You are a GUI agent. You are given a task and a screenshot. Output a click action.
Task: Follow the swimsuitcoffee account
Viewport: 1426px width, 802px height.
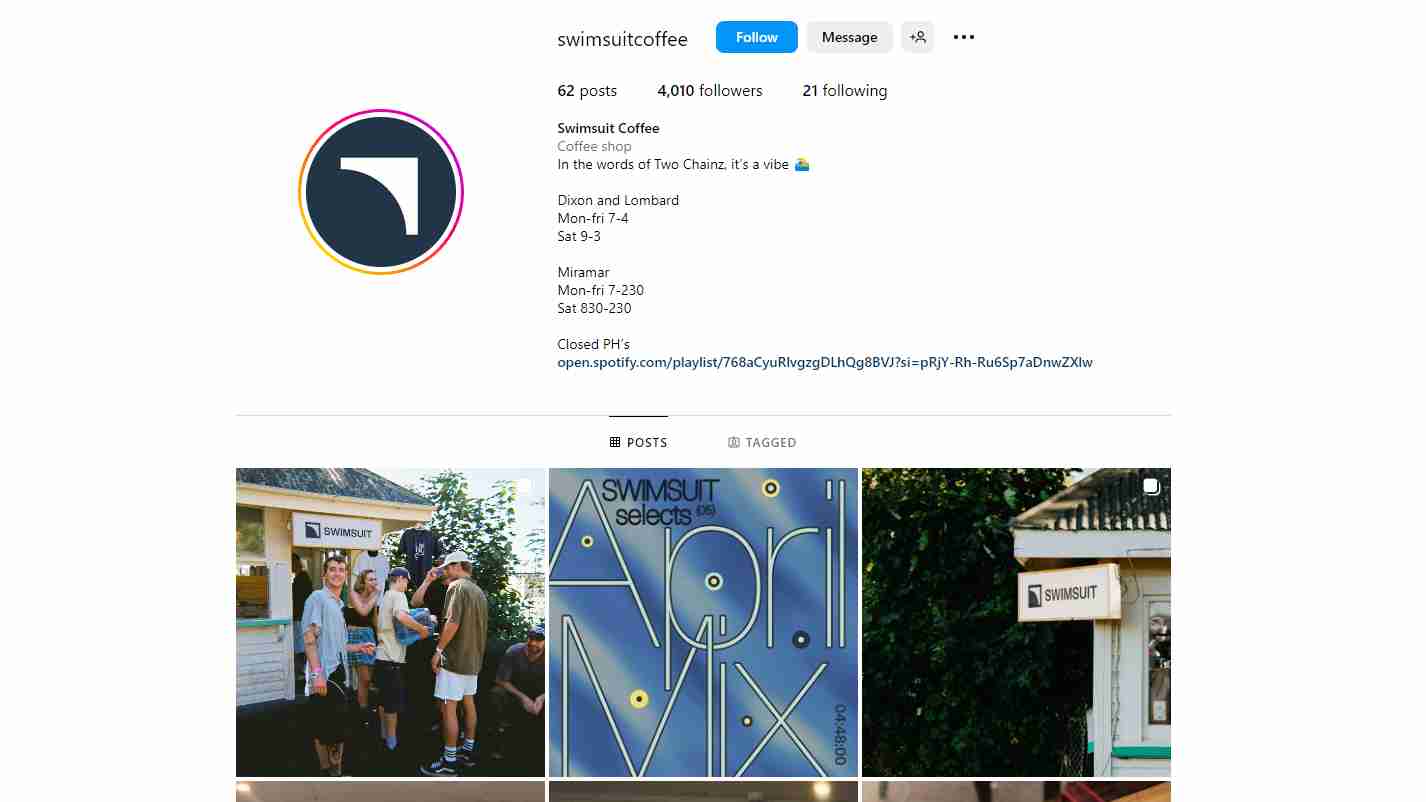click(757, 37)
